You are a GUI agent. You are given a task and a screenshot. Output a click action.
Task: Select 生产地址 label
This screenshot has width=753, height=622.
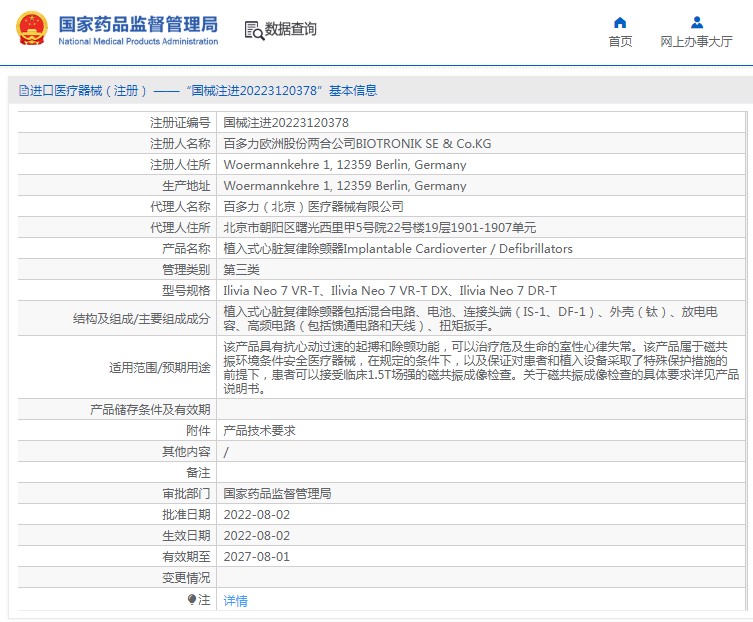[186, 186]
